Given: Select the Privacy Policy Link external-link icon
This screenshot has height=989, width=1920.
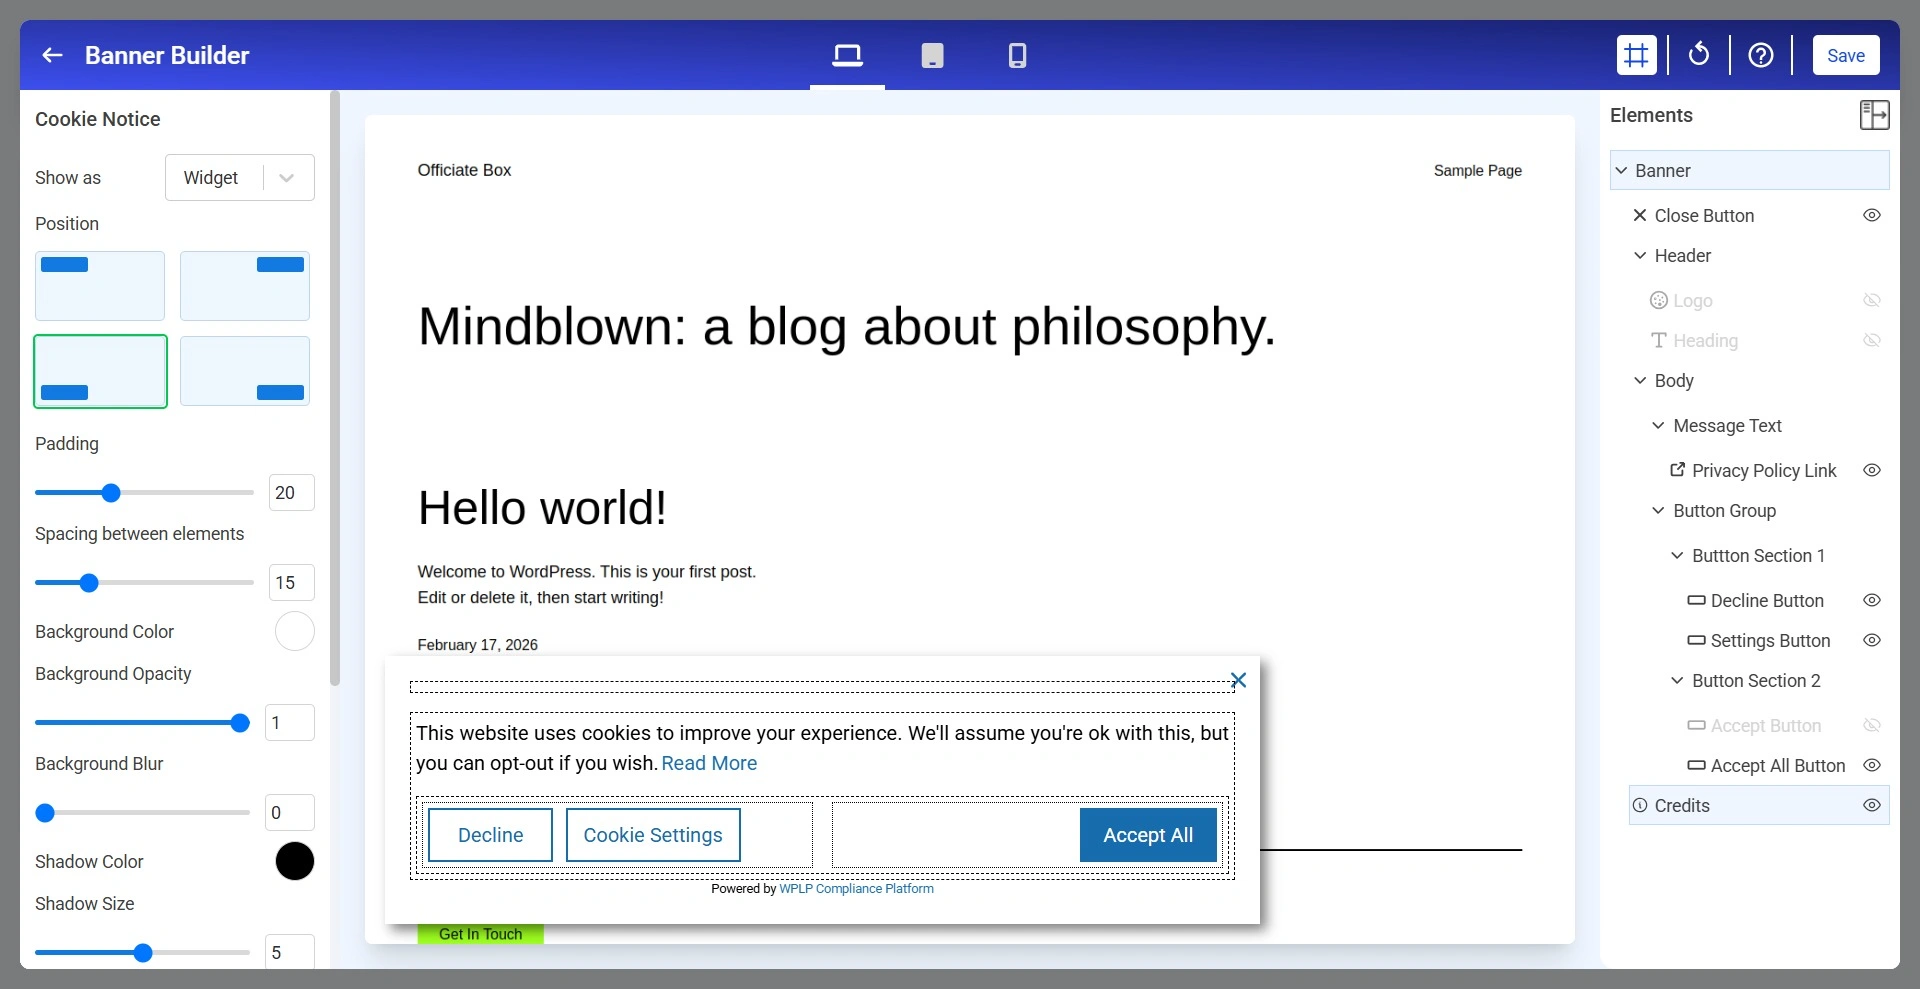Looking at the screenshot, I should 1677,469.
